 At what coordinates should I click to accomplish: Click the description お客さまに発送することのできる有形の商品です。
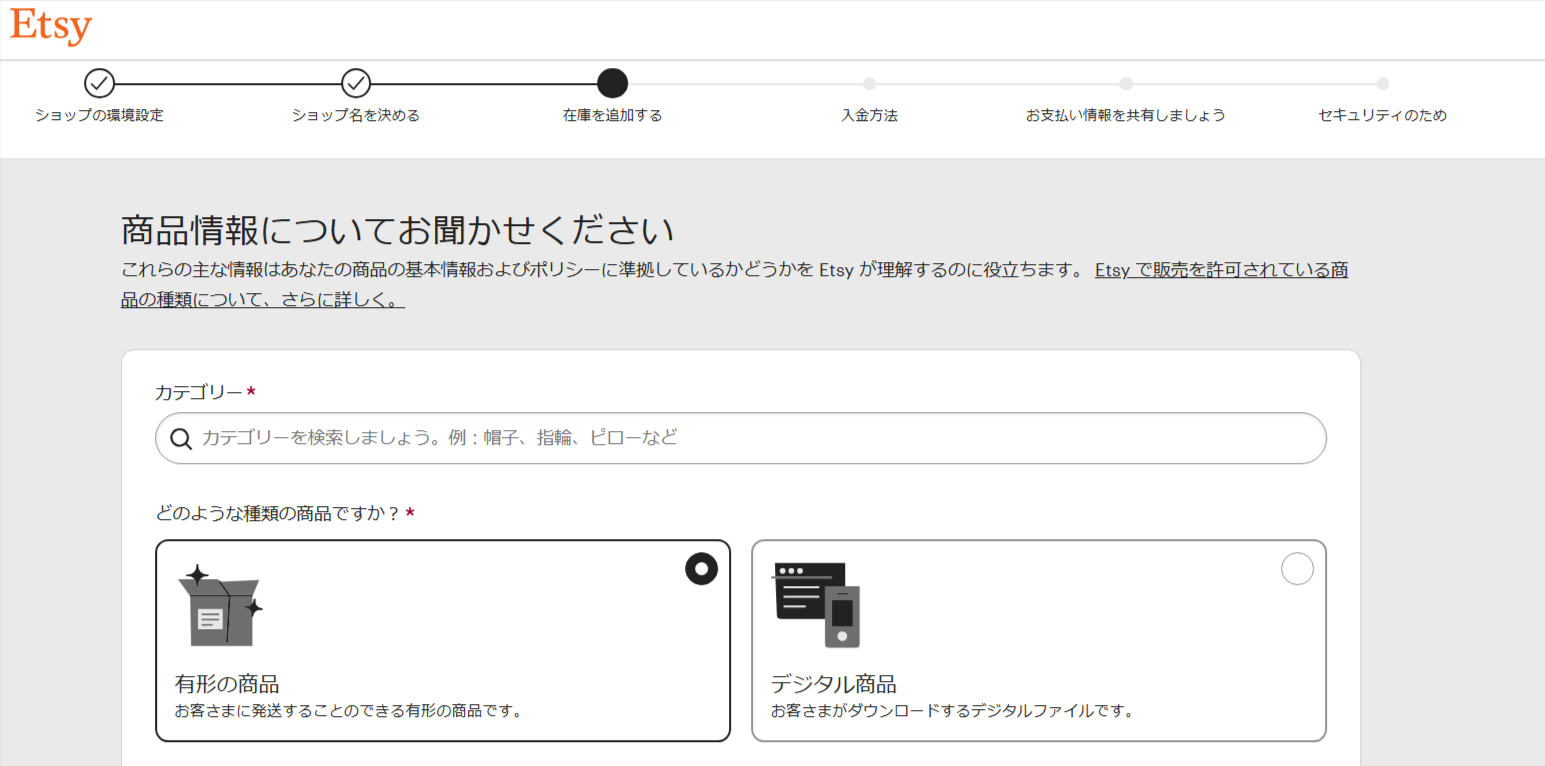[x=349, y=712]
